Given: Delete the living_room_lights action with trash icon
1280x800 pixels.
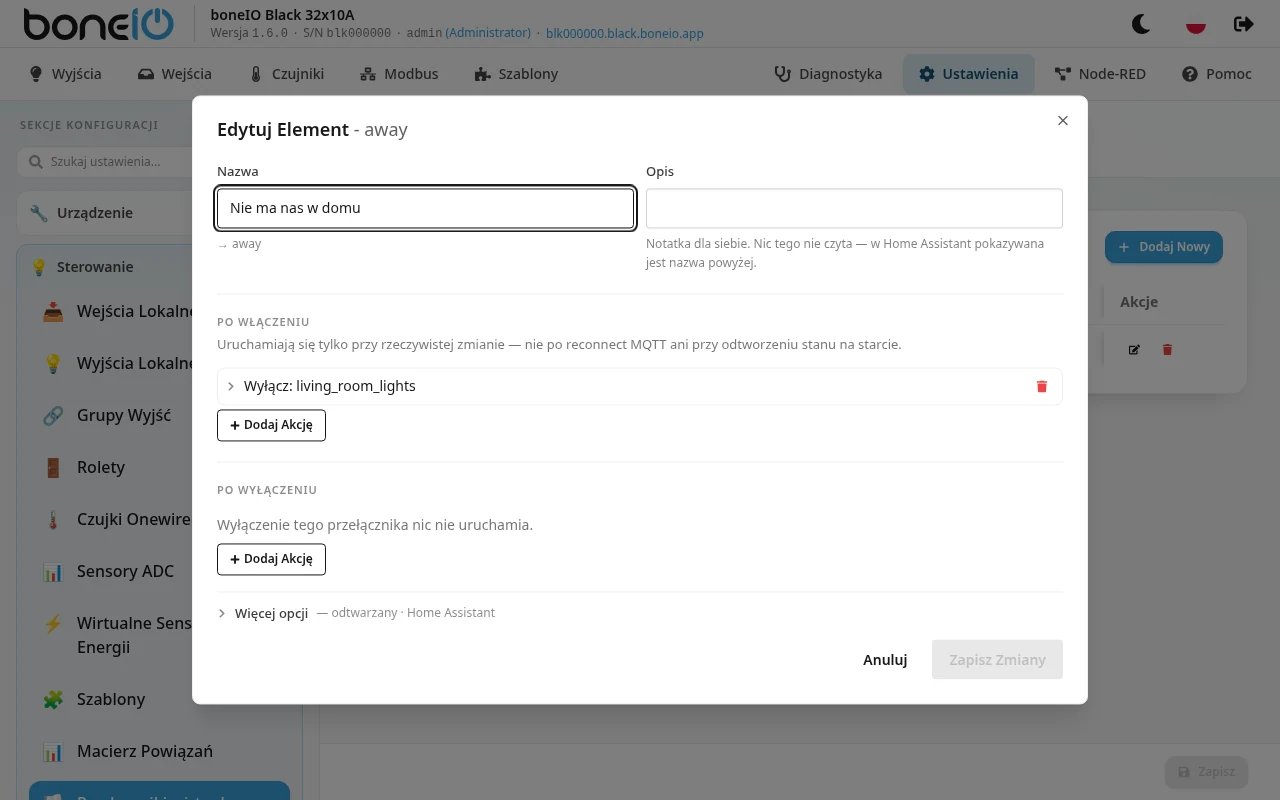Looking at the screenshot, I should (x=1041, y=386).
